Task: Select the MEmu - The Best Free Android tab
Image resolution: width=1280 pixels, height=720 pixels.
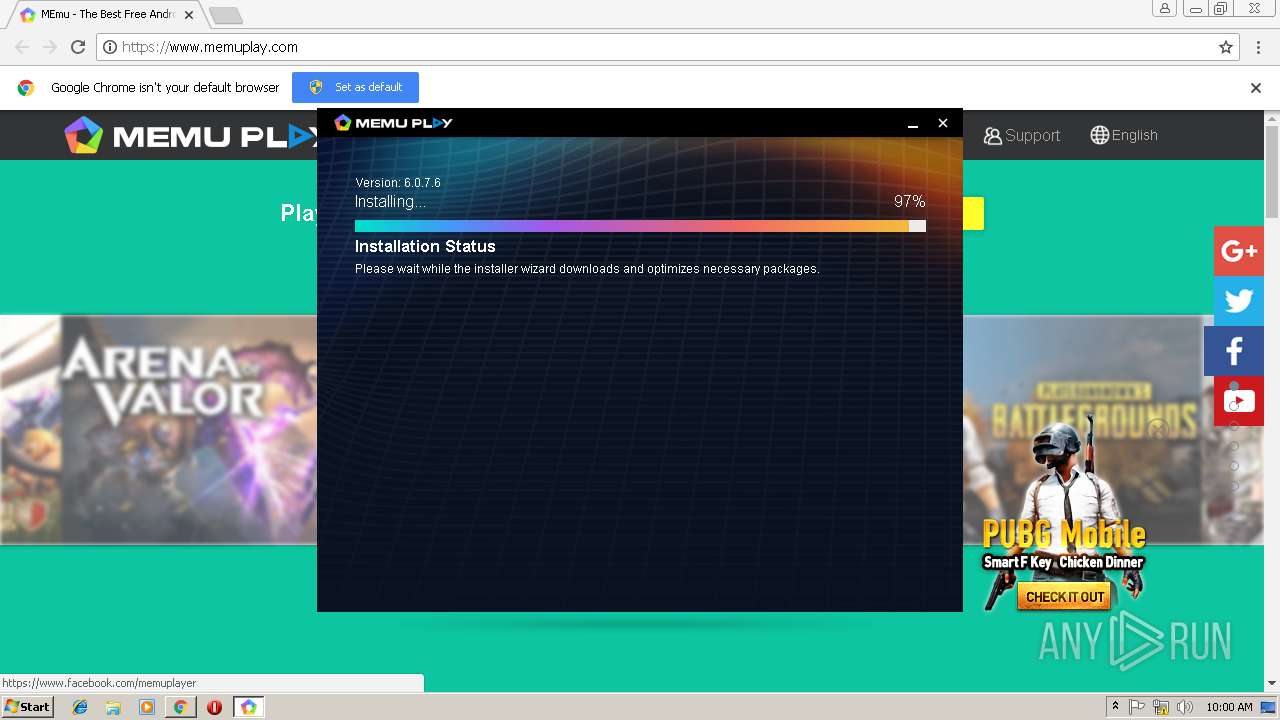Action: (x=107, y=15)
